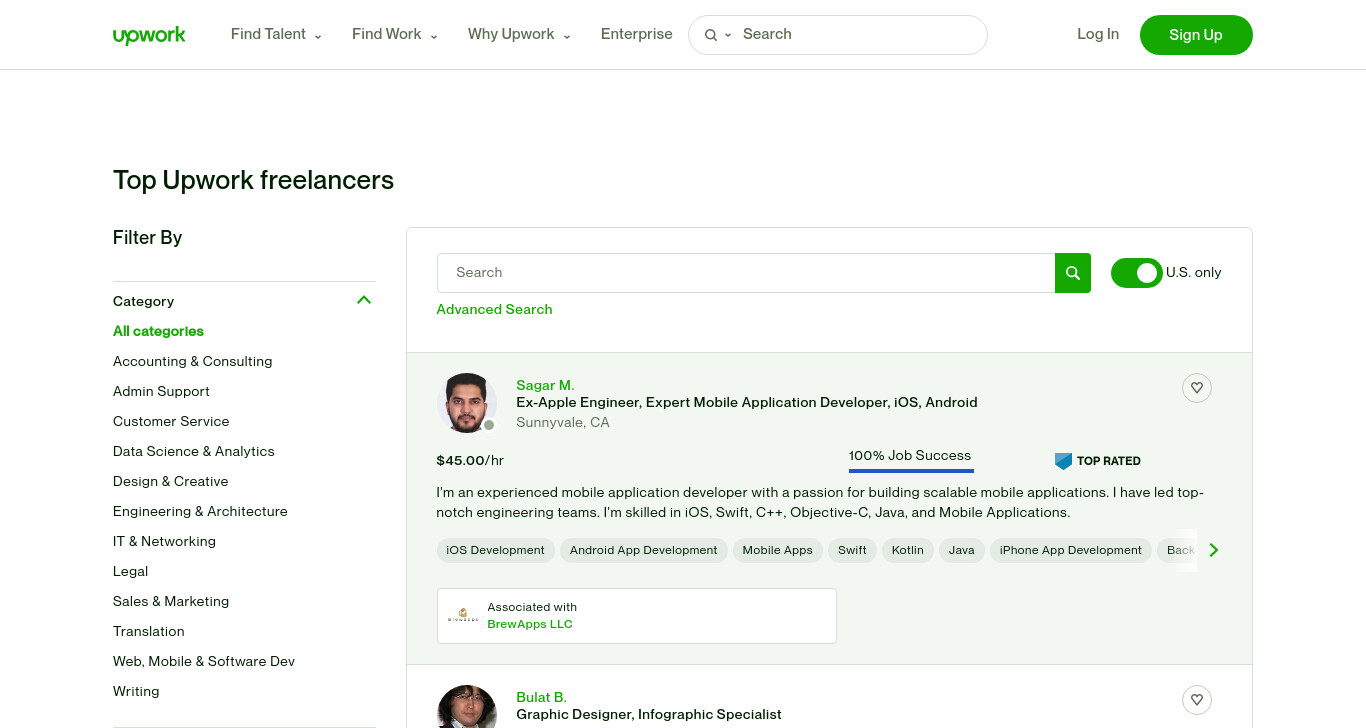Filter by Design & Creative
Screen dimensions: 1366x728
[x=171, y=481]
